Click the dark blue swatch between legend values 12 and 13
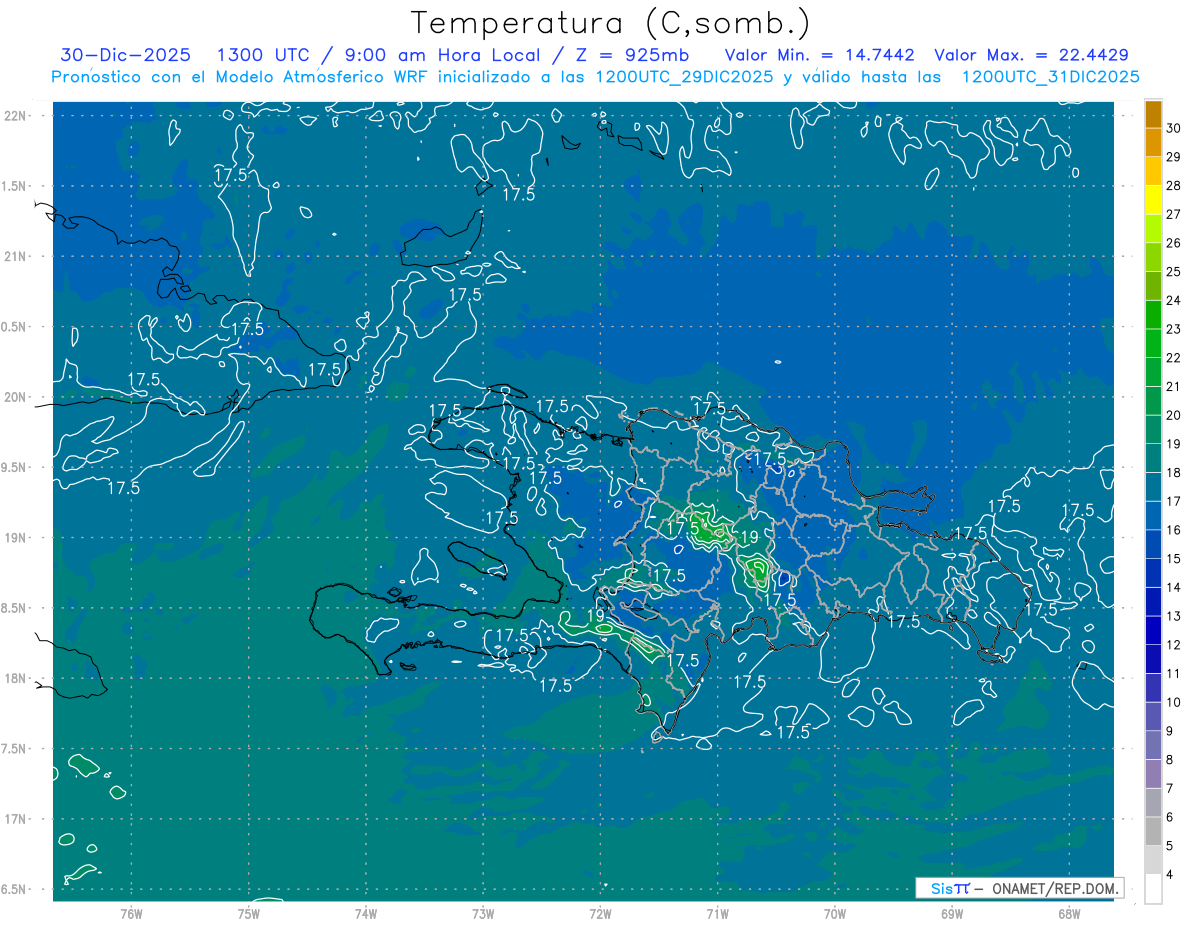The height and width of the screenshot is (927, 1200). pyautogui.click(x=1153, y=630)
